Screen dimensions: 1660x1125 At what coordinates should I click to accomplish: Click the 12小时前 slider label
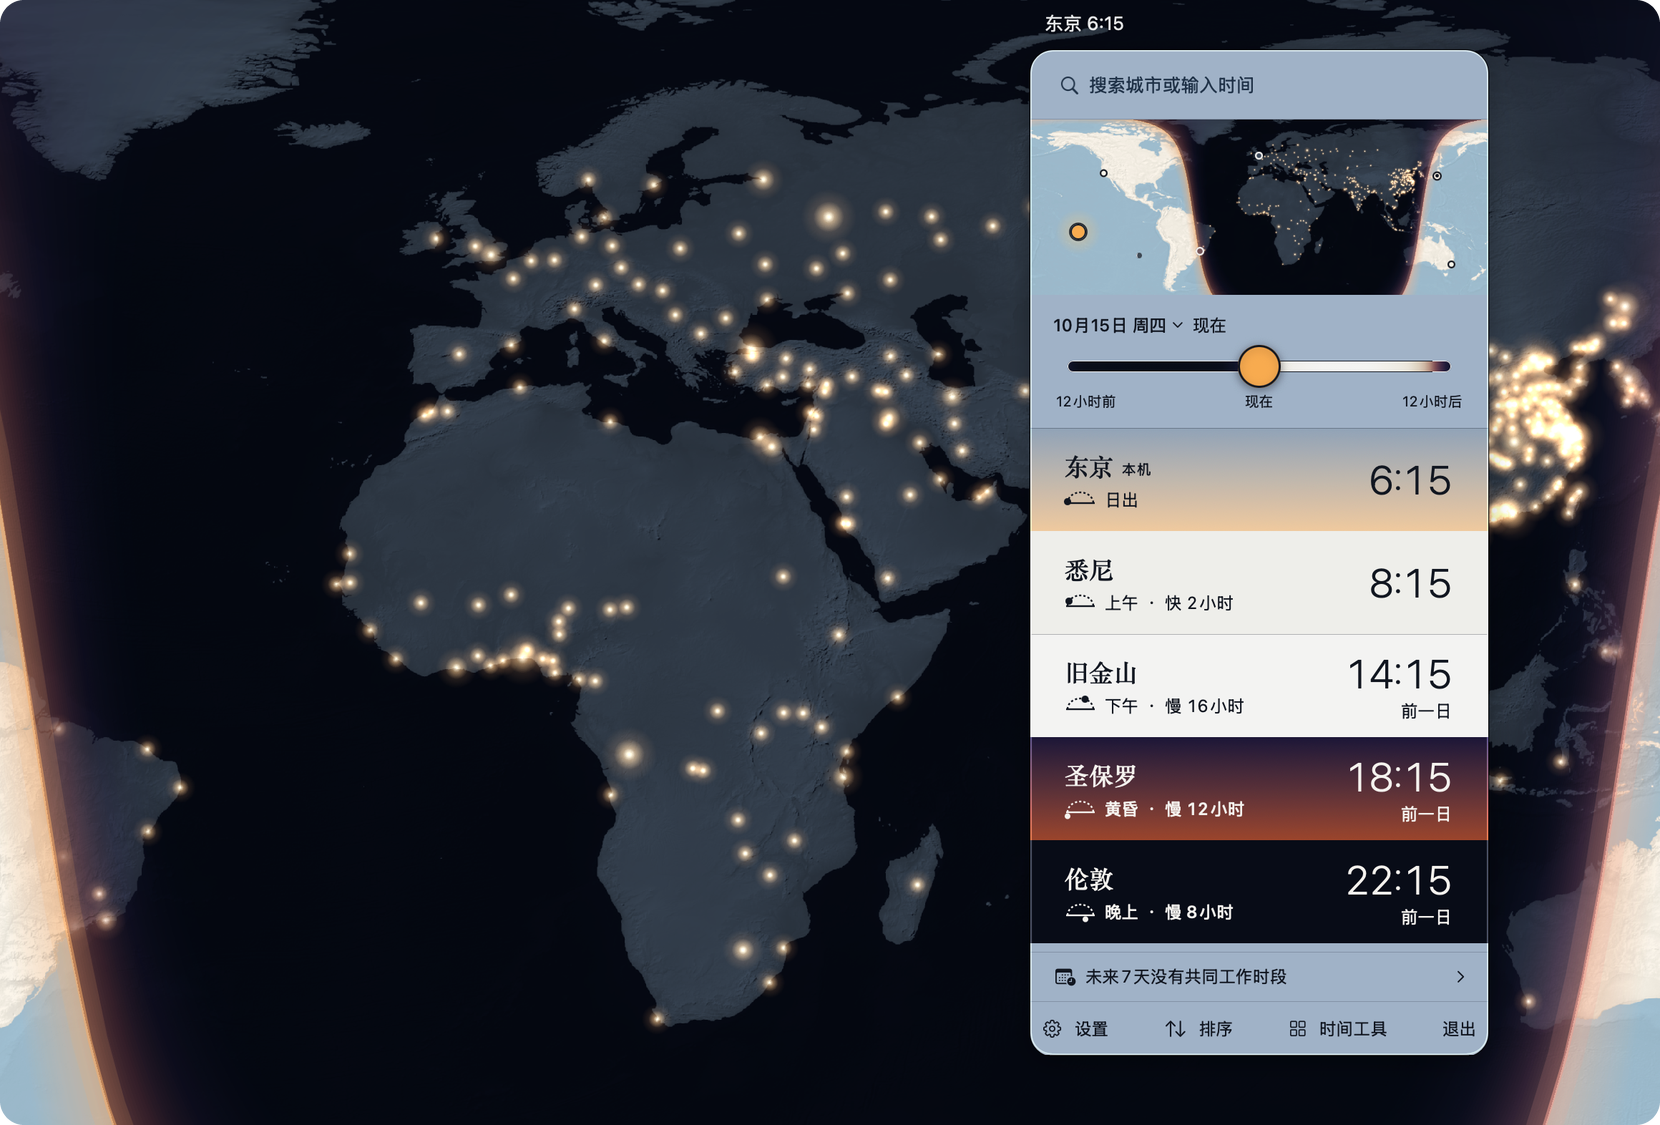pos(1086,401)
